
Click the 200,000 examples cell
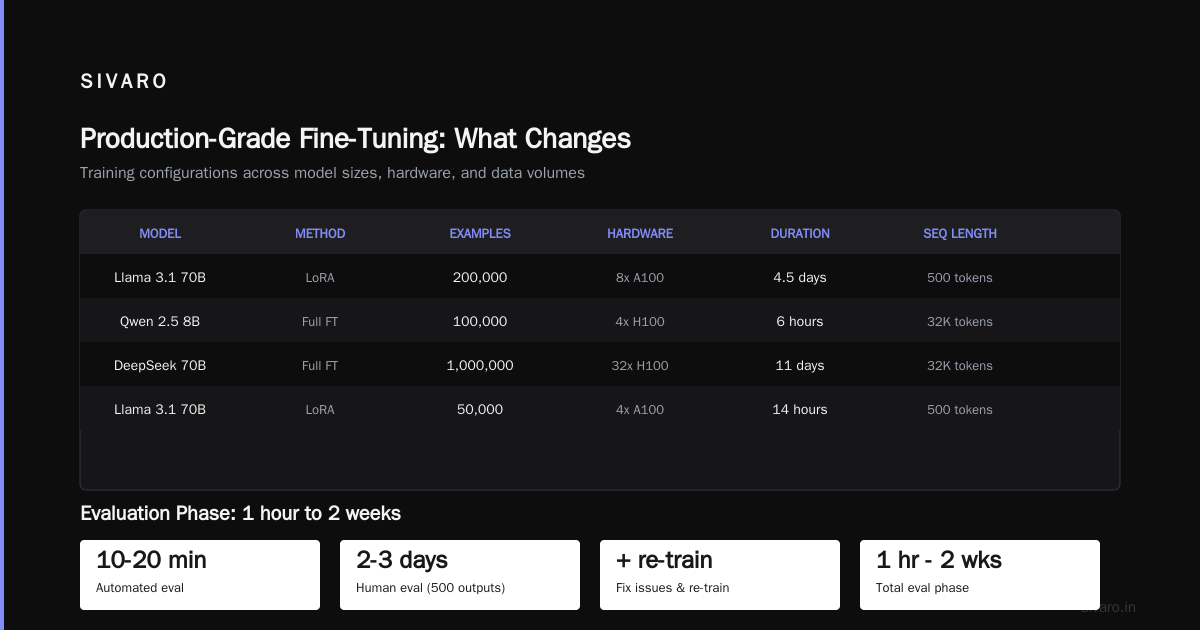(480, 277)
